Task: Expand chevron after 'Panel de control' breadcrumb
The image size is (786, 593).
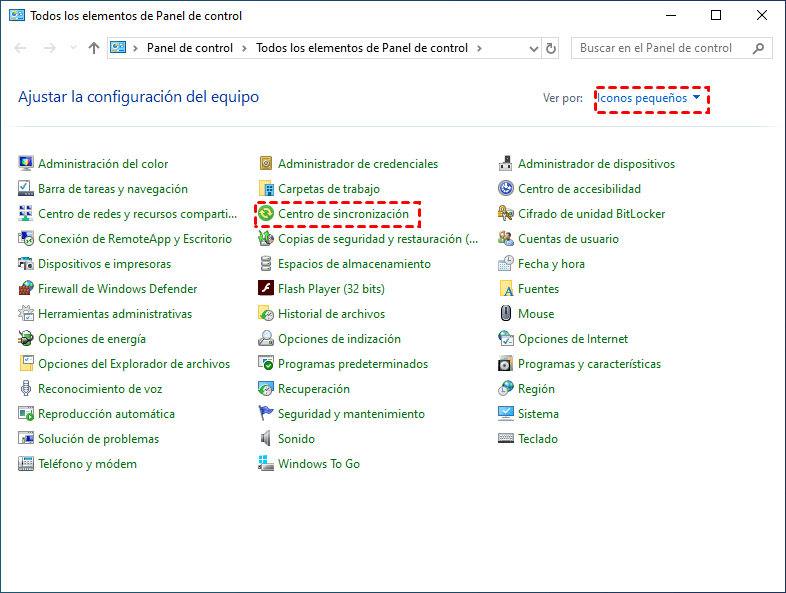Action: click(x=245, y=48)
